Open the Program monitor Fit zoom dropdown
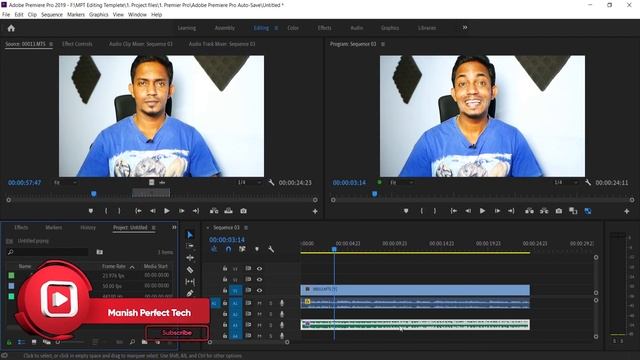Screen dimensions: 640x360 click(x=402, y=182)
